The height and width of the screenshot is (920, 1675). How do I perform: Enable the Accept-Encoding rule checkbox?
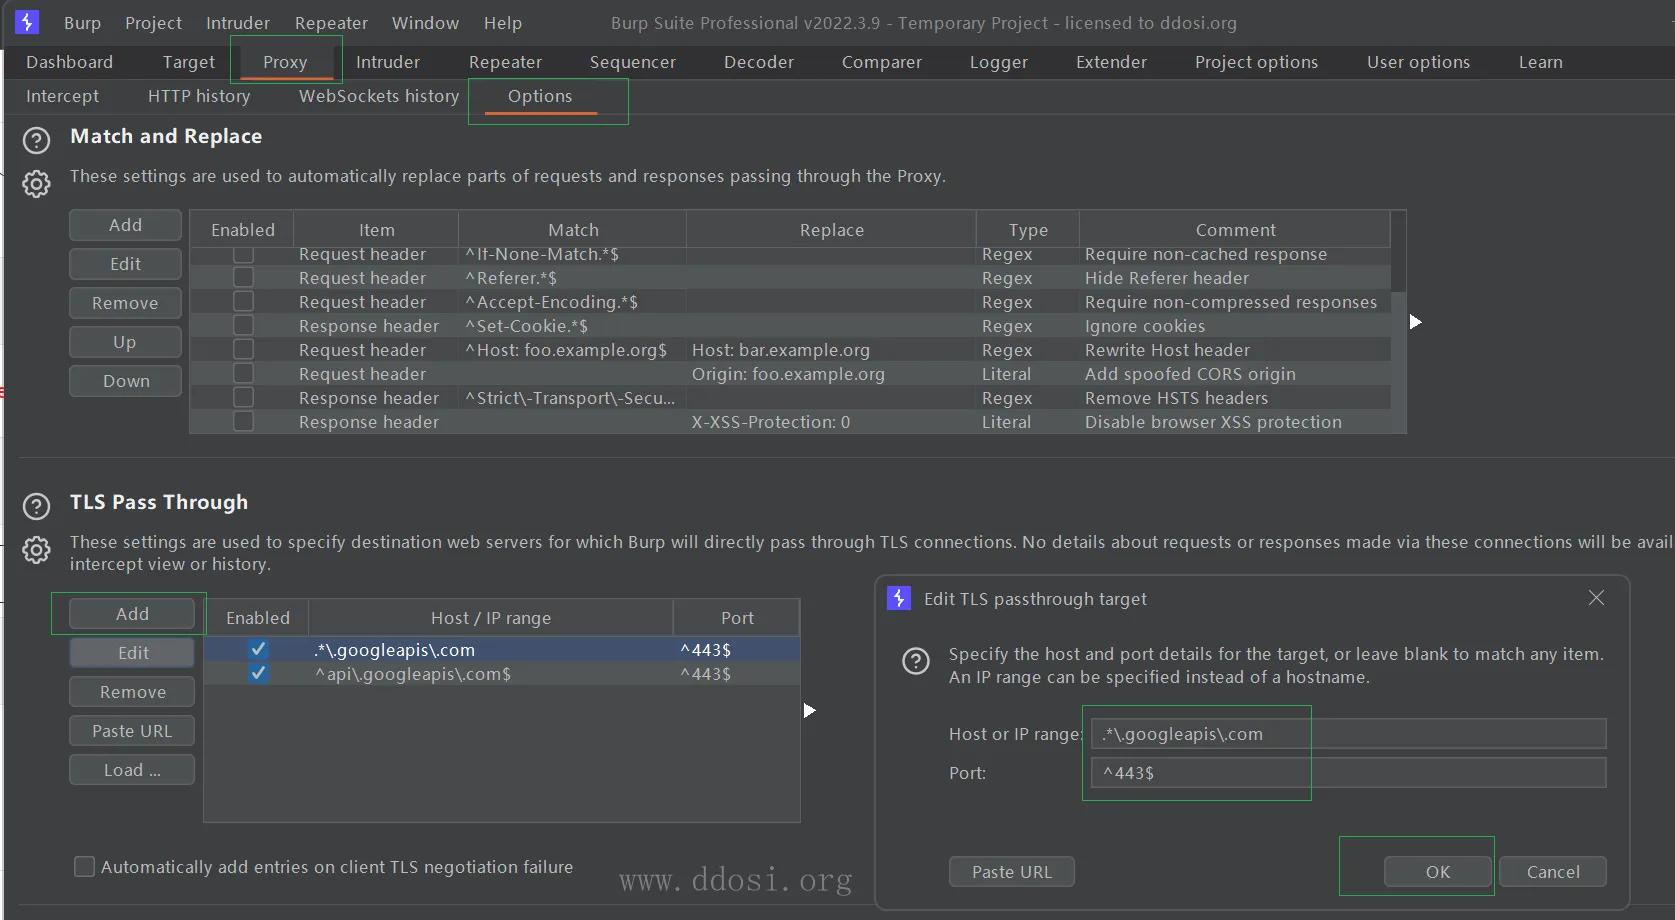tap(243, 301)
